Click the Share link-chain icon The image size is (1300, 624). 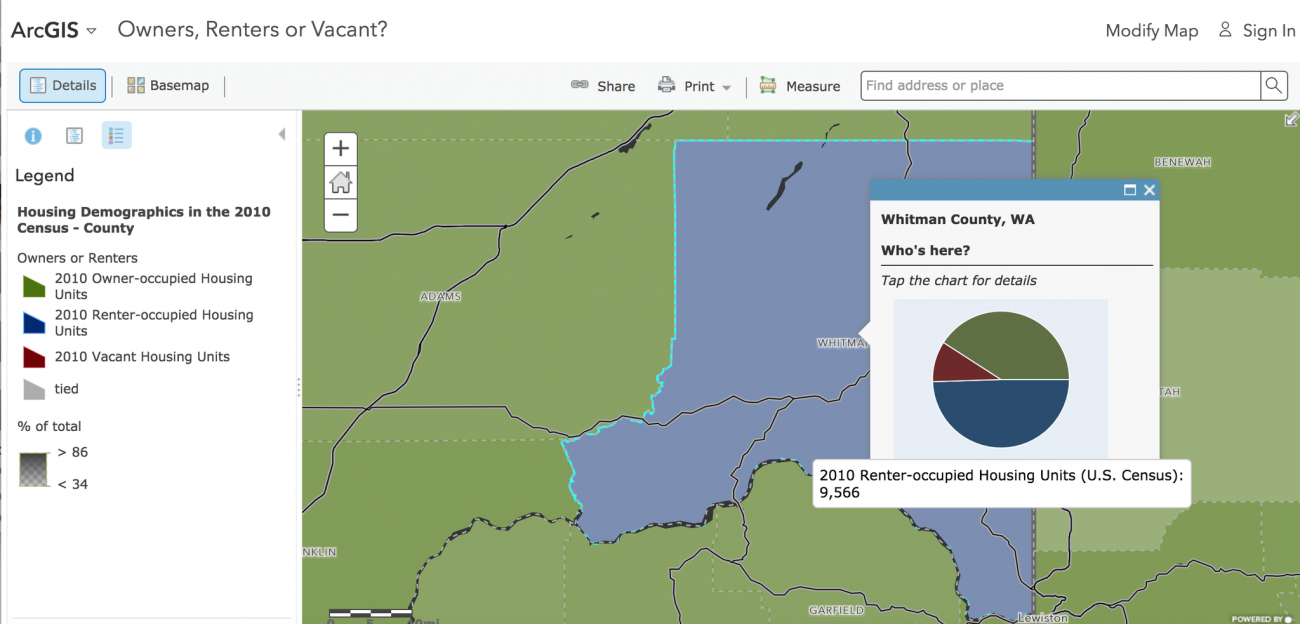tap(580, 85)
